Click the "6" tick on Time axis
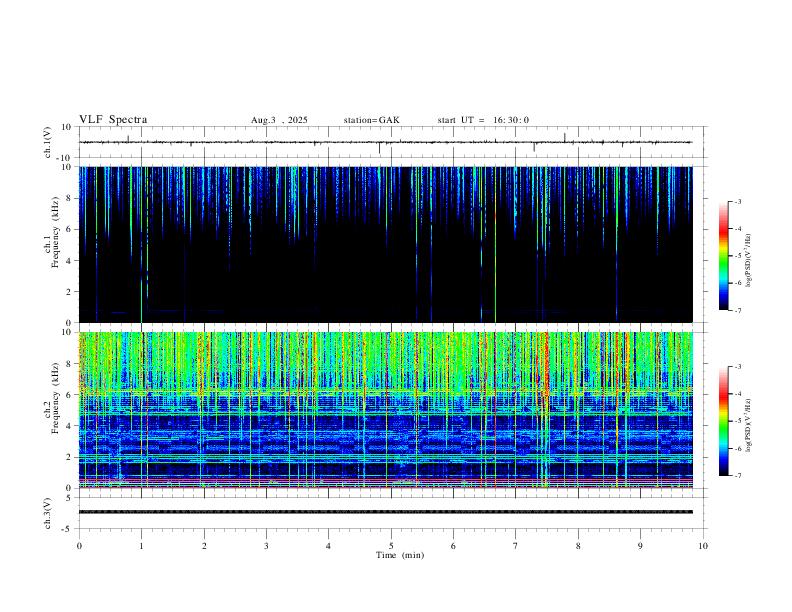Image resolution: width=792 pixels, height=612 pixels. [454, 546]
